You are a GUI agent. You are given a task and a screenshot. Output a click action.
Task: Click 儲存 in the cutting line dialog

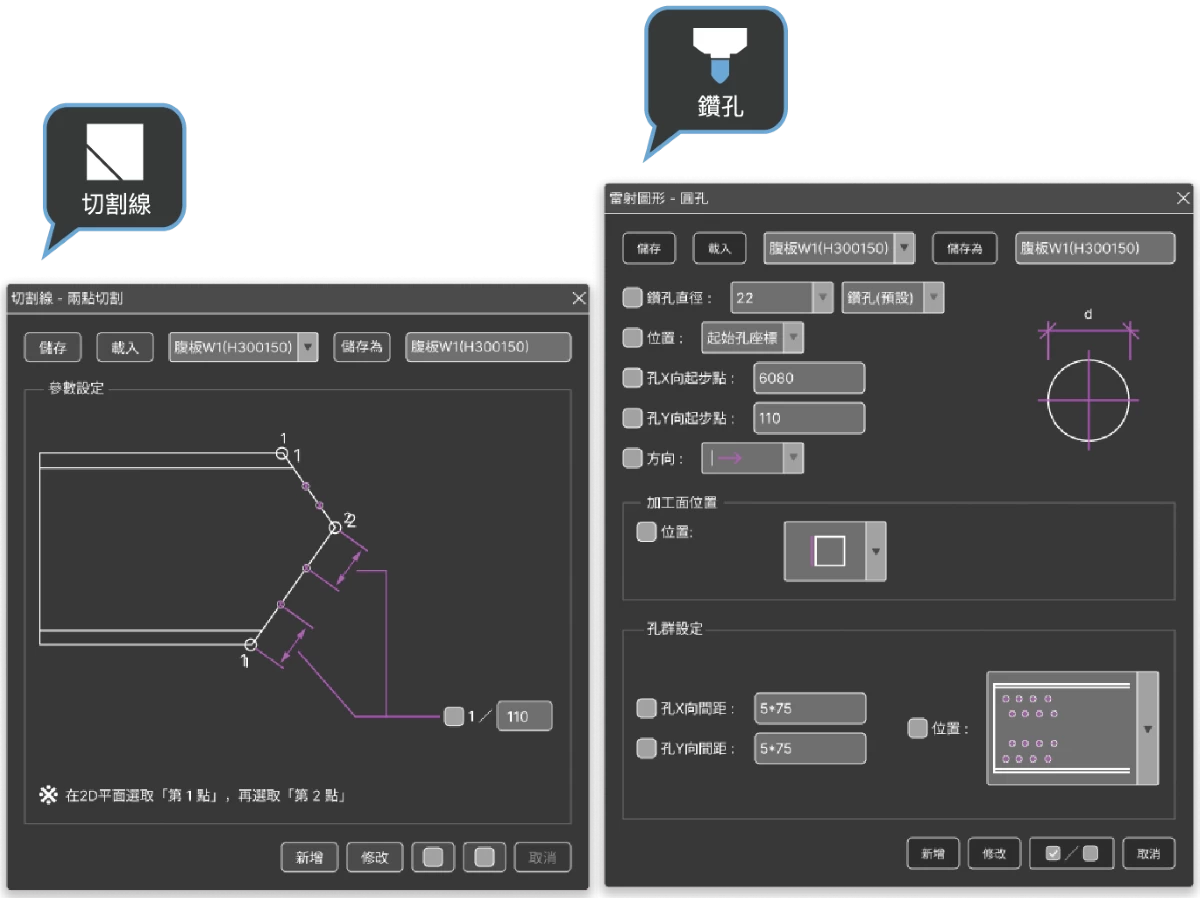(x=53, y=347)
